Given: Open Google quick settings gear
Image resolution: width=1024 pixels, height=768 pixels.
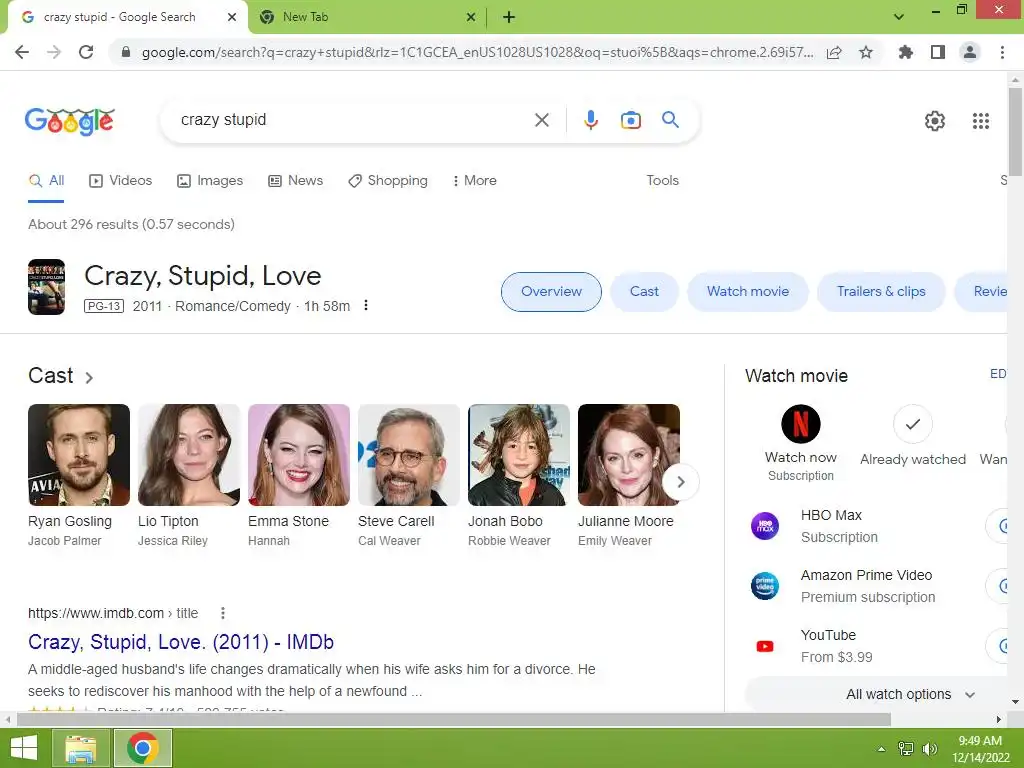Looking at the screenshot, I should (x=935, y=121).
